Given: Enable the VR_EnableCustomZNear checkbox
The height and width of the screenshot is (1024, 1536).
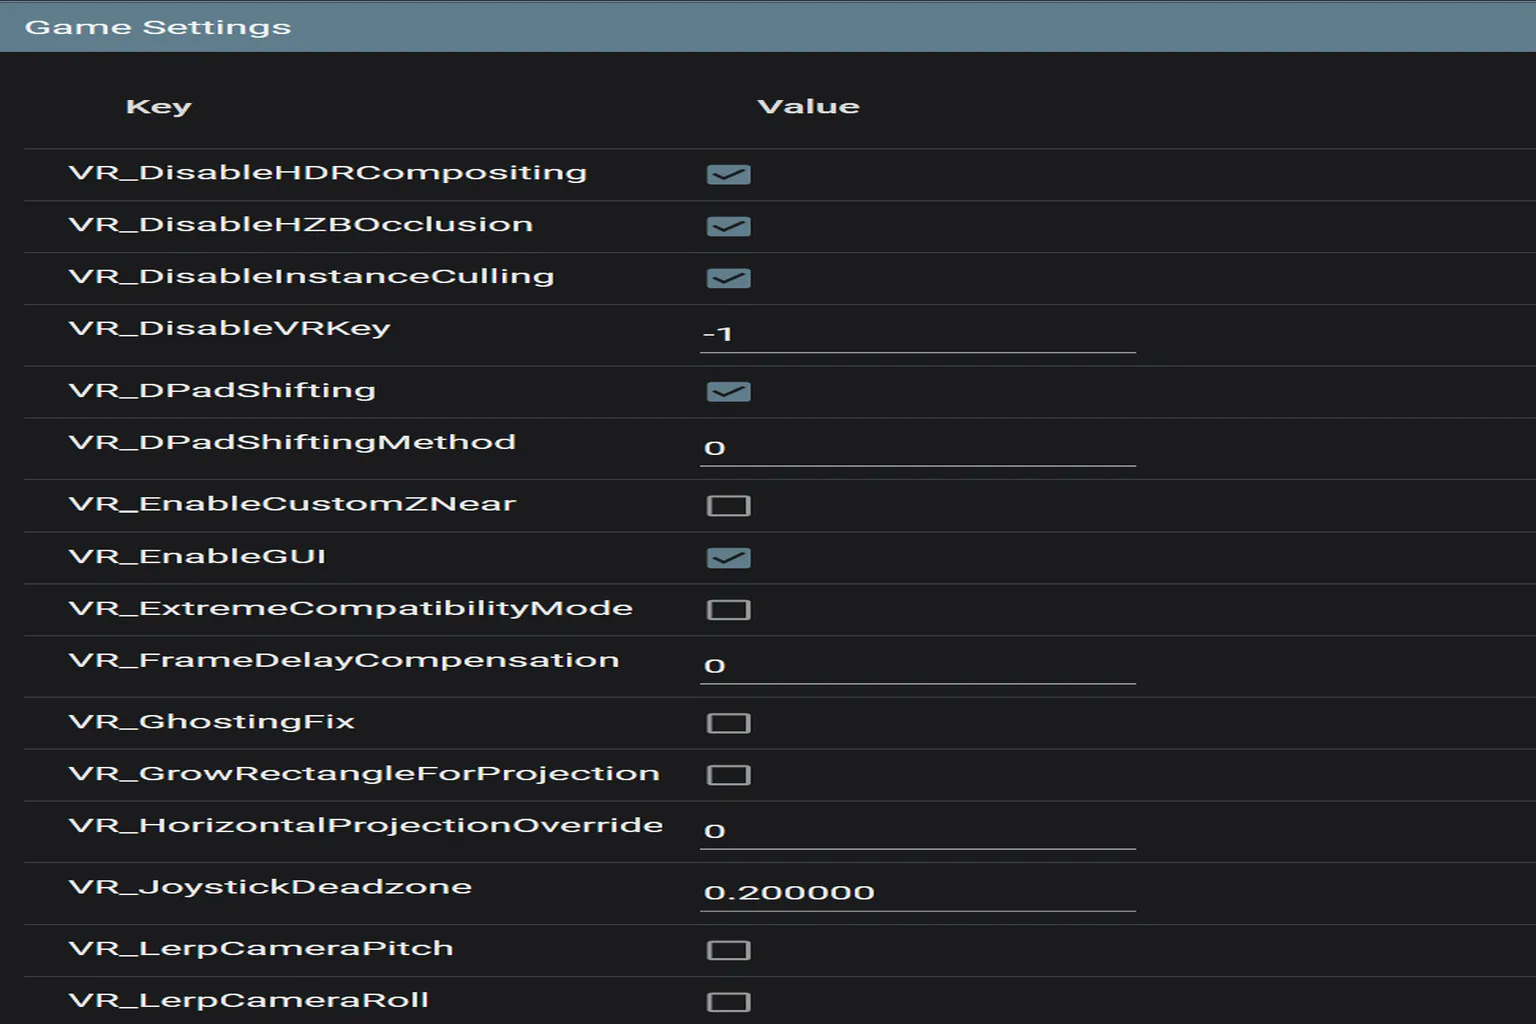Looking at the screenshot, I should click(728, 506).
